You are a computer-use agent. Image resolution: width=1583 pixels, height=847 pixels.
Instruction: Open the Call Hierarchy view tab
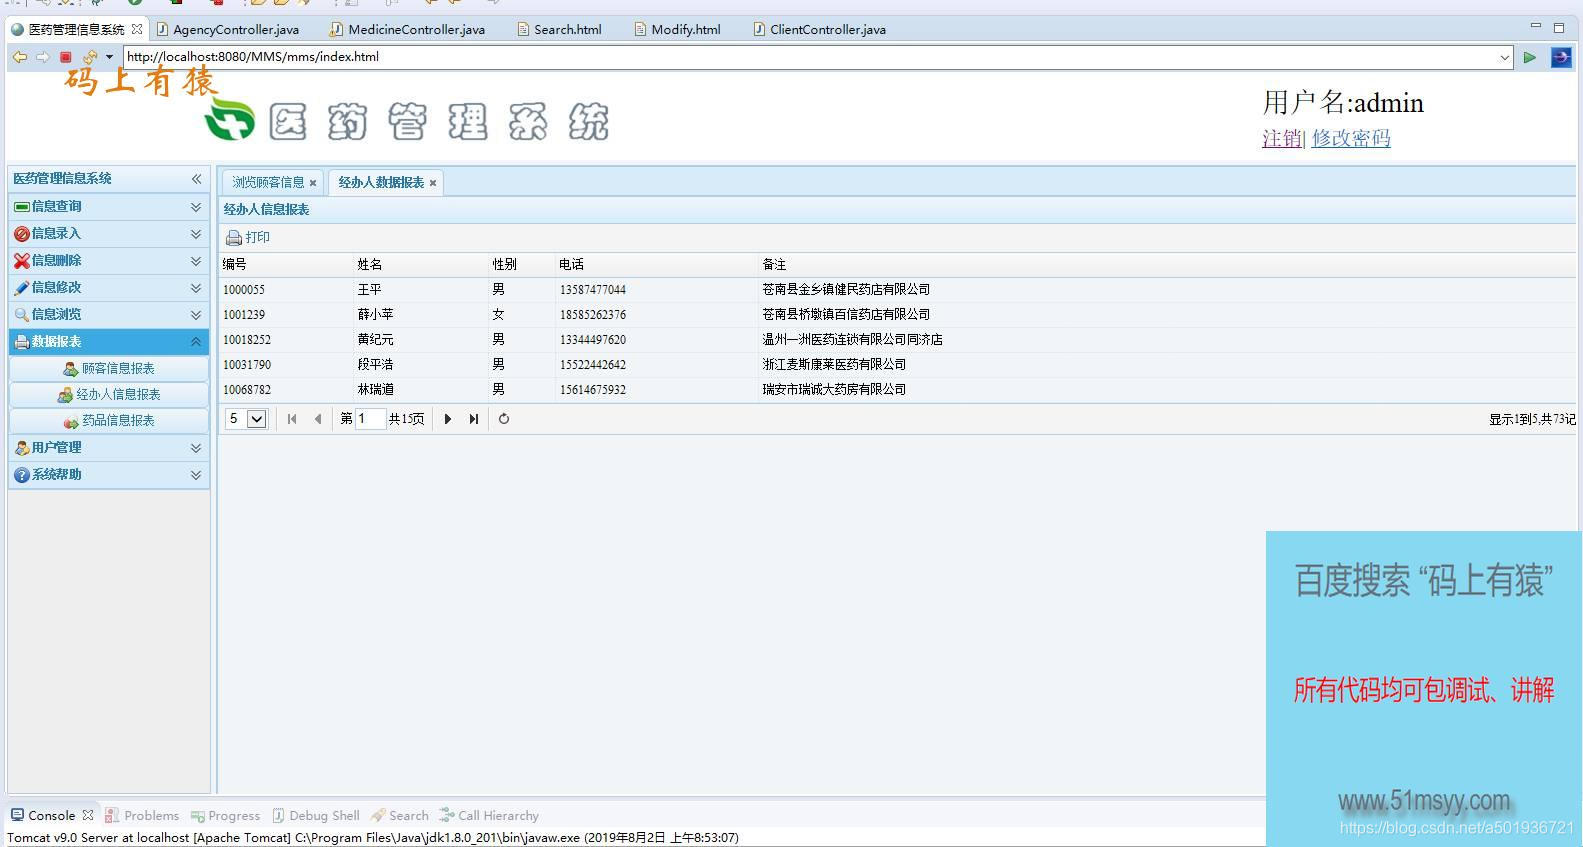click(489, 816)
